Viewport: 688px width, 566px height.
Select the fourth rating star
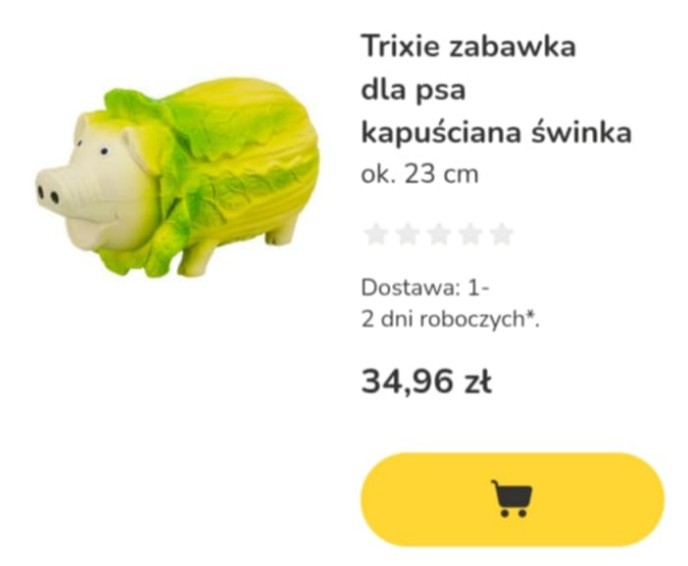(x=470, y=234)
